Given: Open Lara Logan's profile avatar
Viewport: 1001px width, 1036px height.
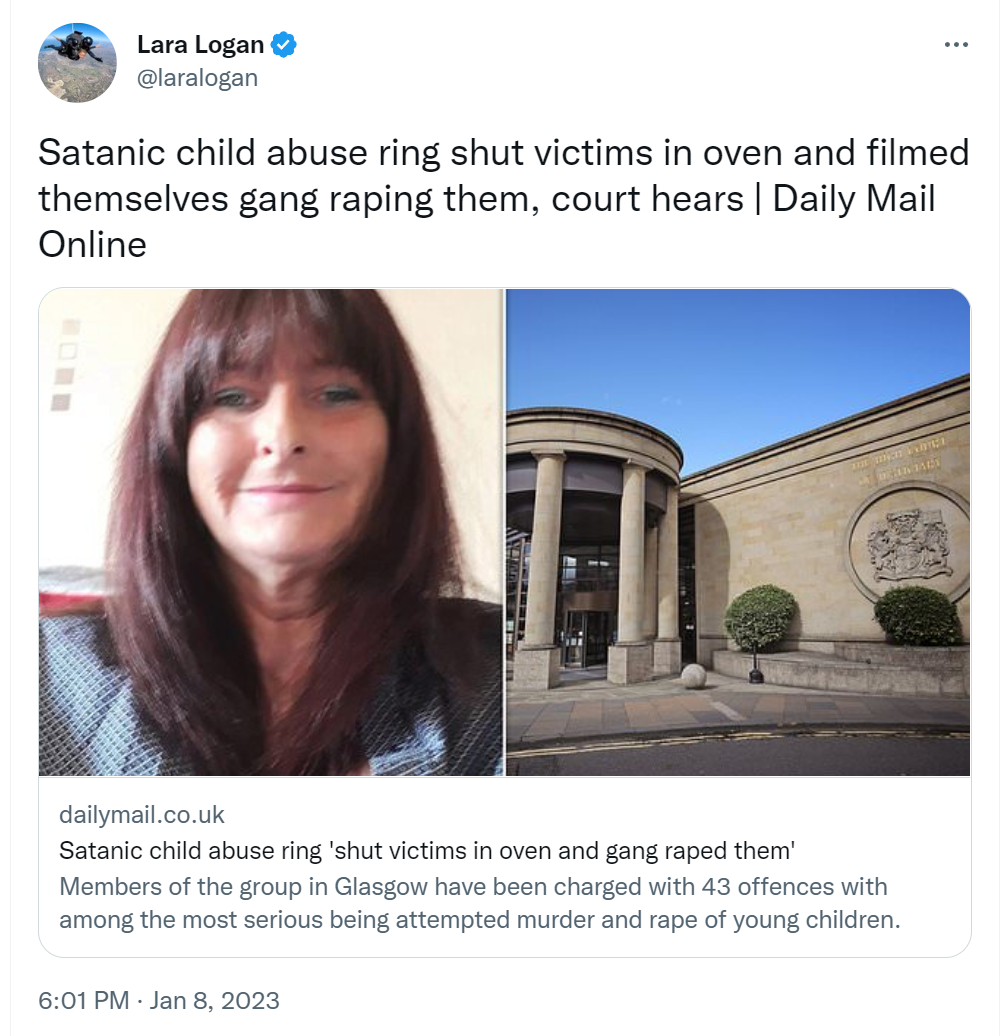Looking at the screenshot, I should click(77, 63).
